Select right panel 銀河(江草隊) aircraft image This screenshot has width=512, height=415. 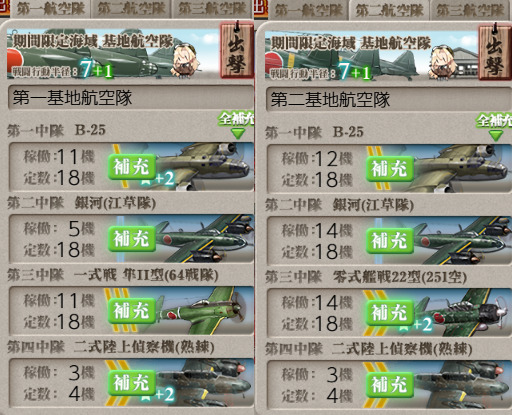coord(462,240)
